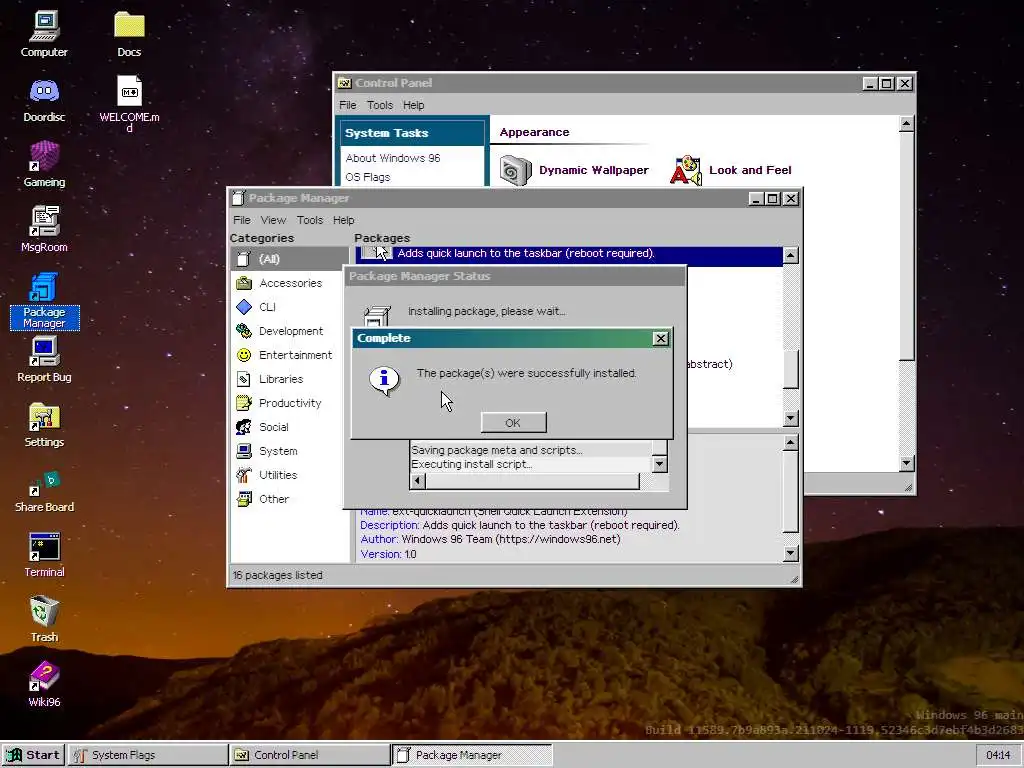Choose the Productivity category icon
The width and height of the screenshot is (1024, 768).
point(244,403)
